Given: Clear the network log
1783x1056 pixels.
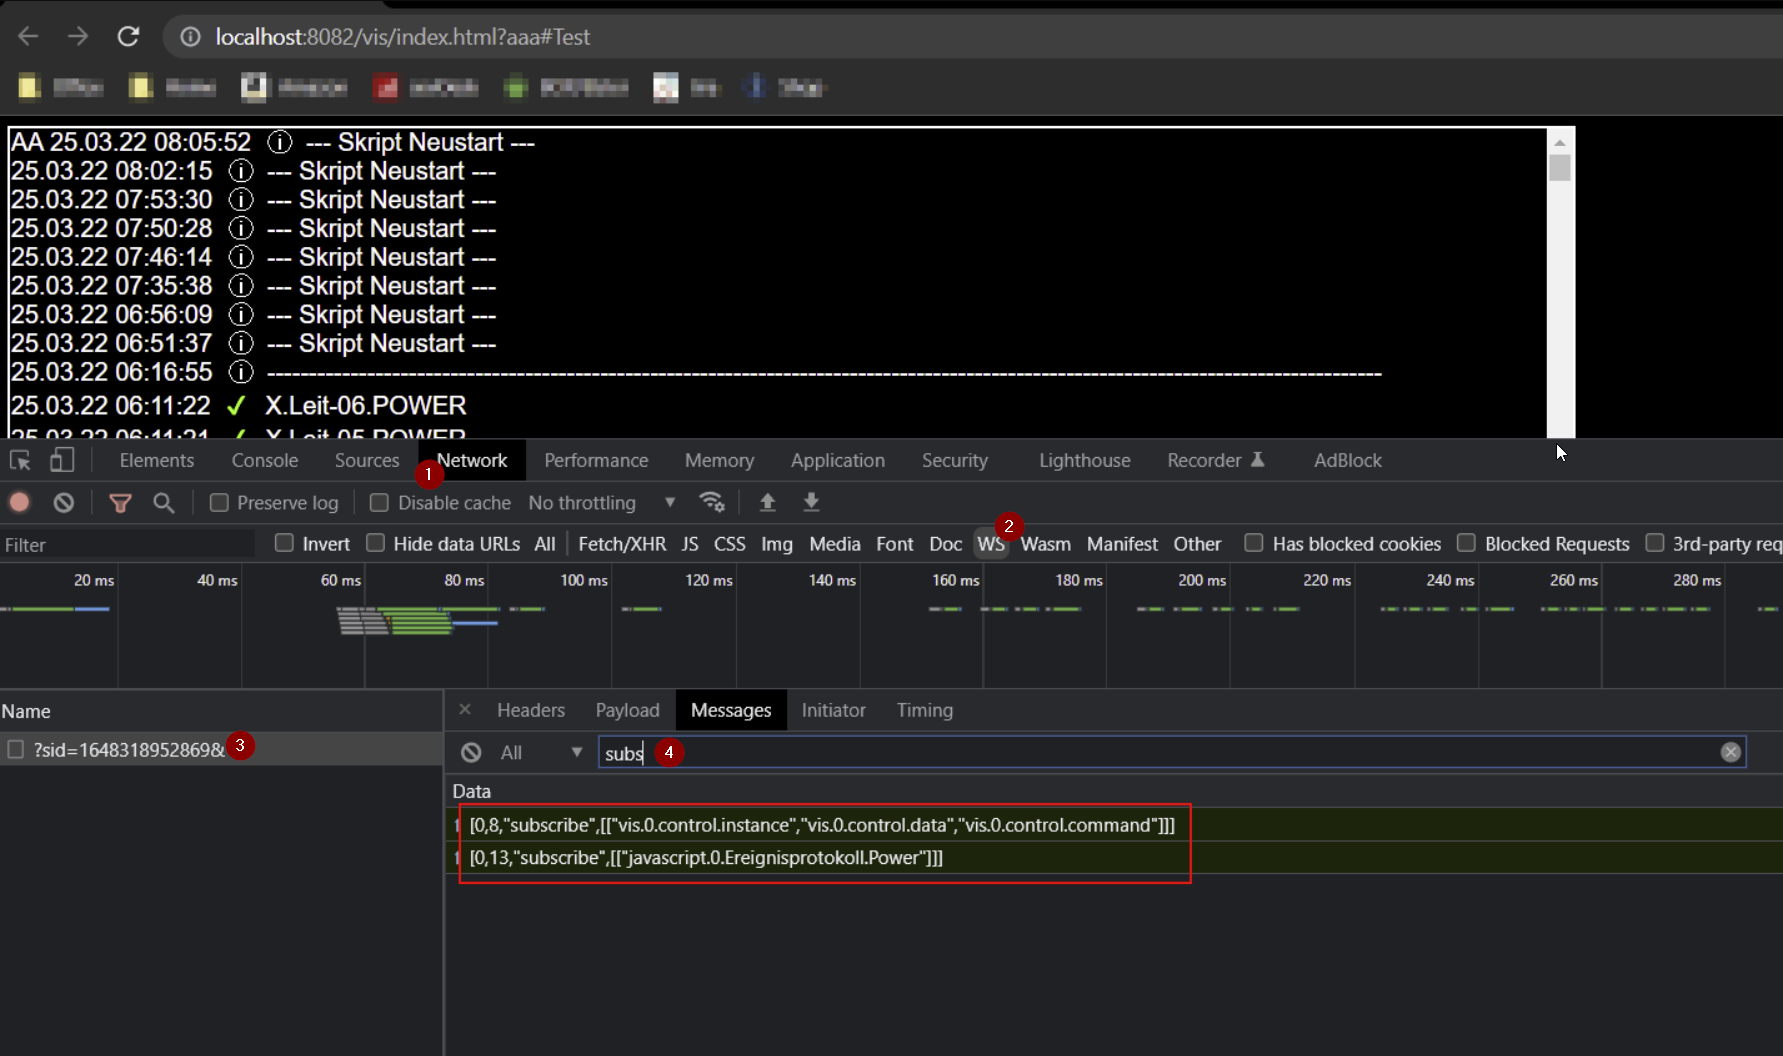Looking at the screenshot, I should coord(64,502).
